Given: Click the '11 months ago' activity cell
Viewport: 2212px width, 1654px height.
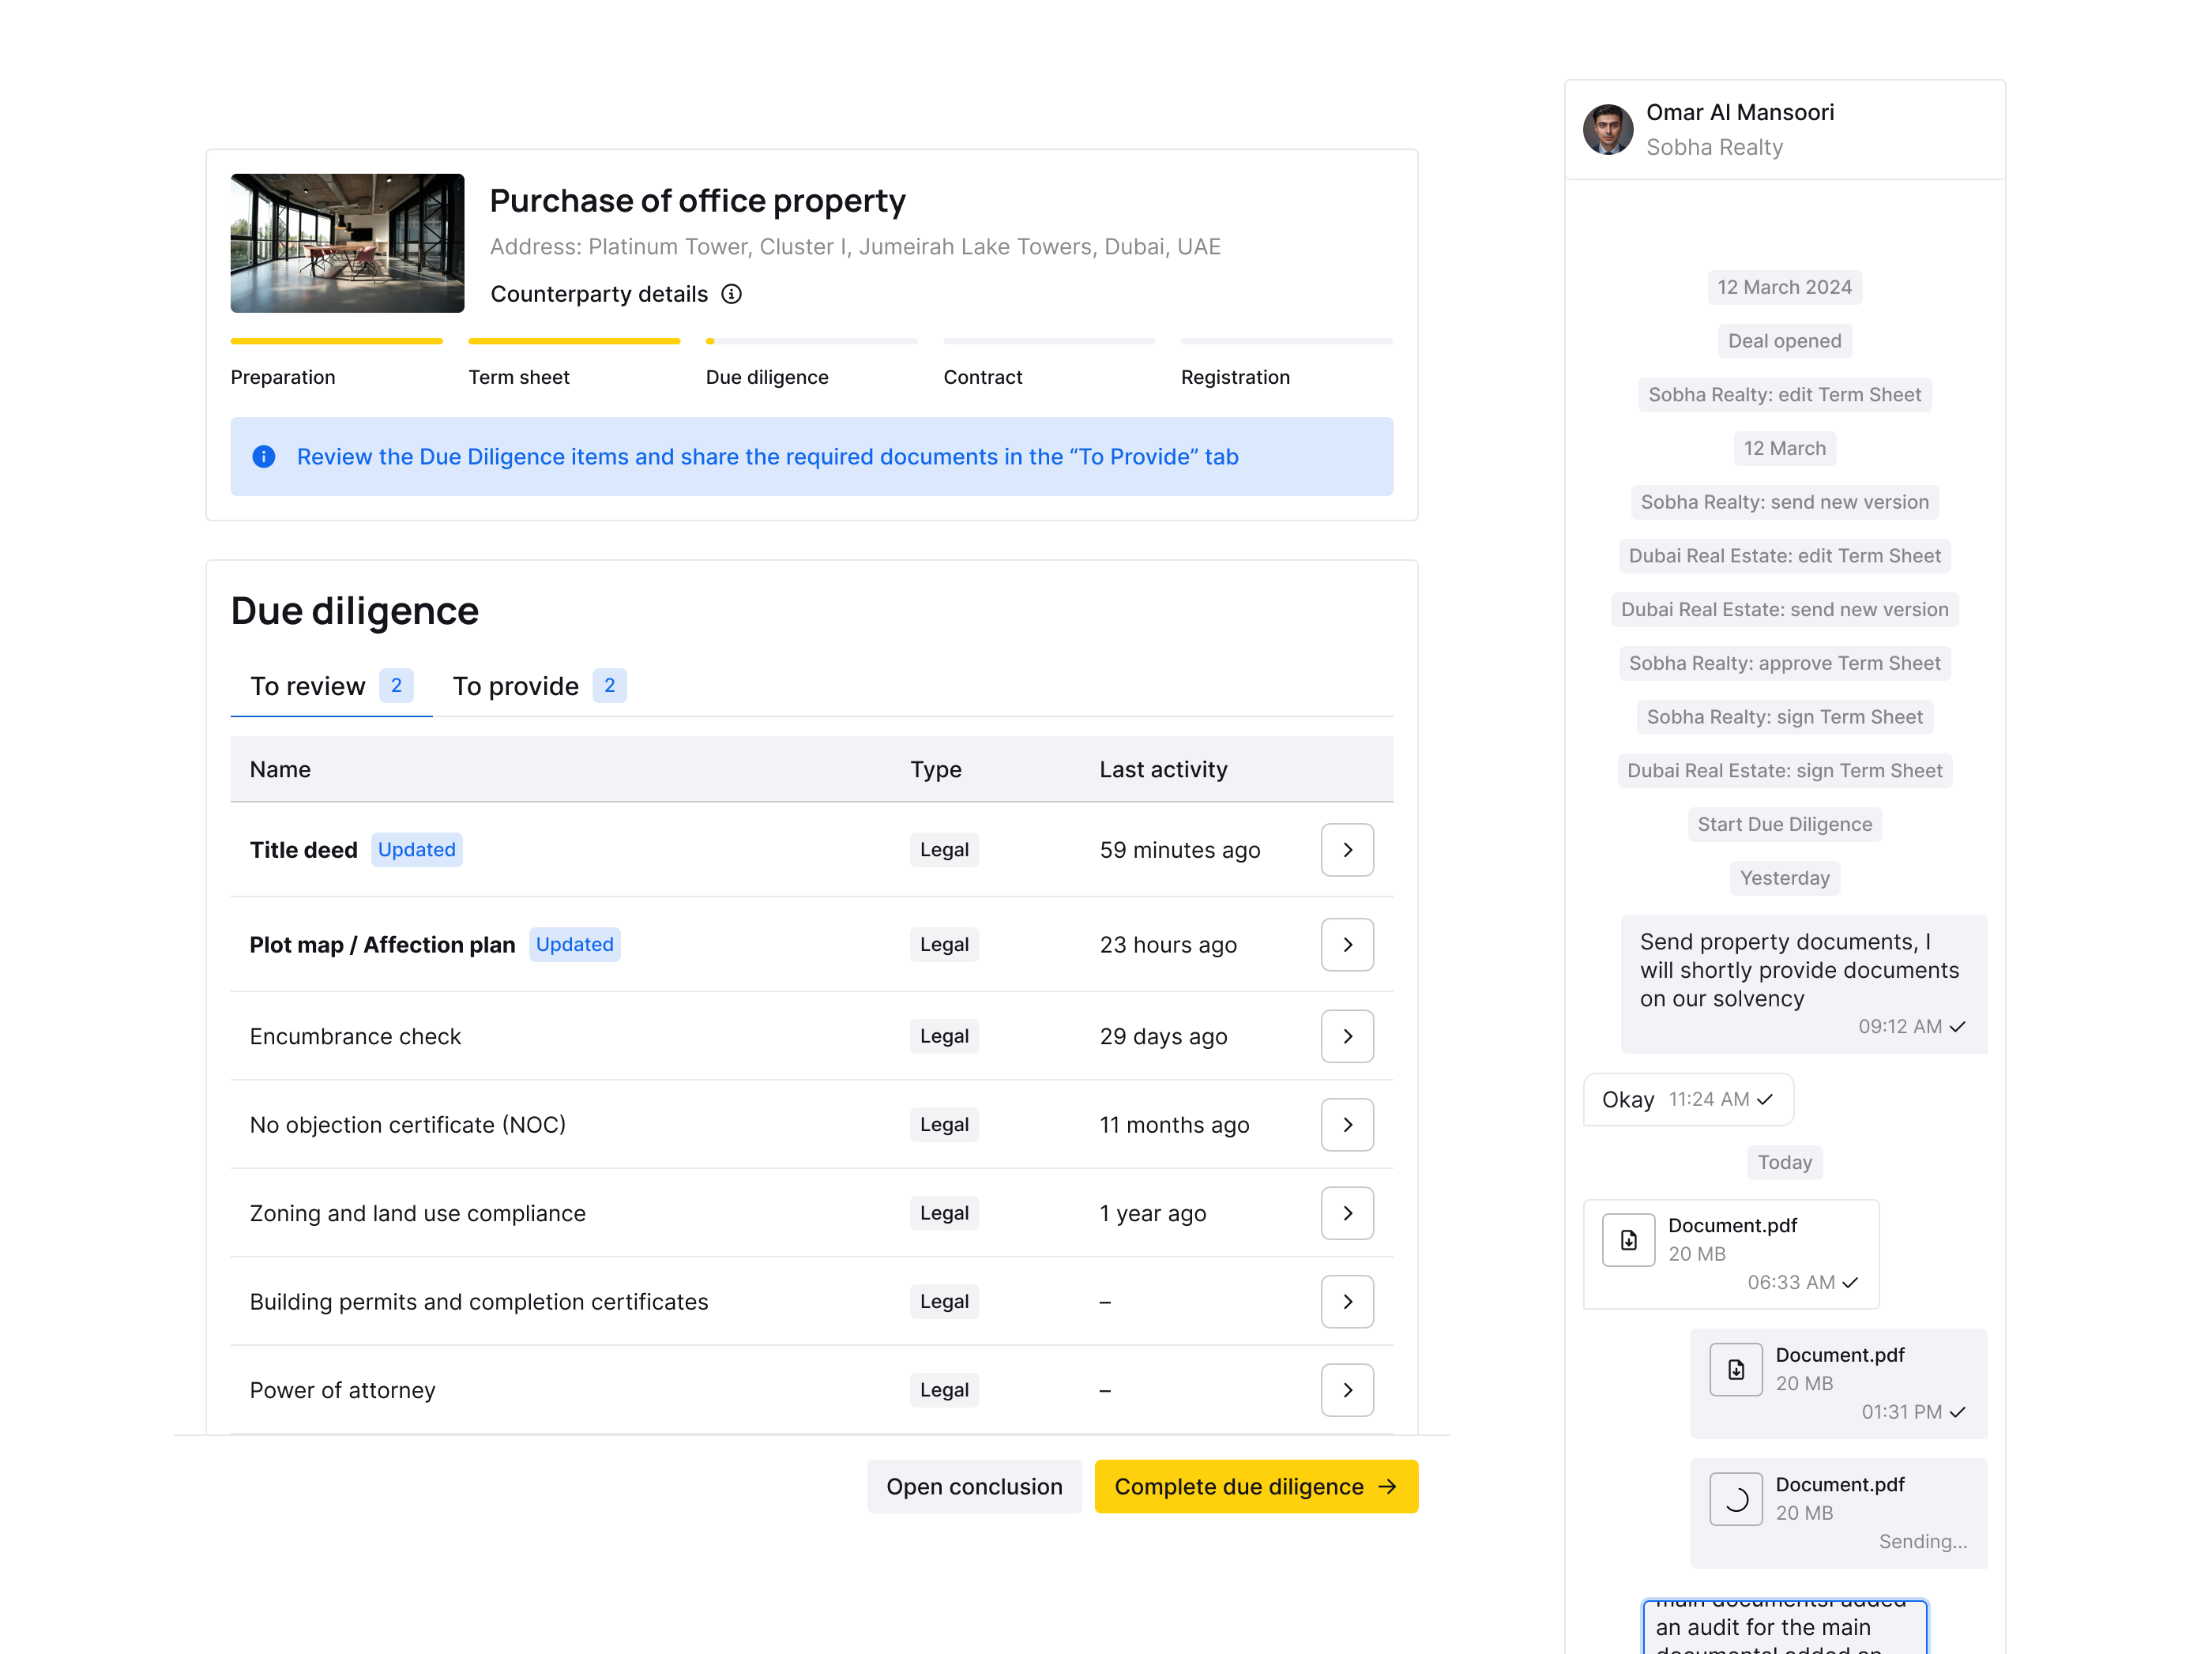Looking at the screenshot, I should tap(1174, 1125).
